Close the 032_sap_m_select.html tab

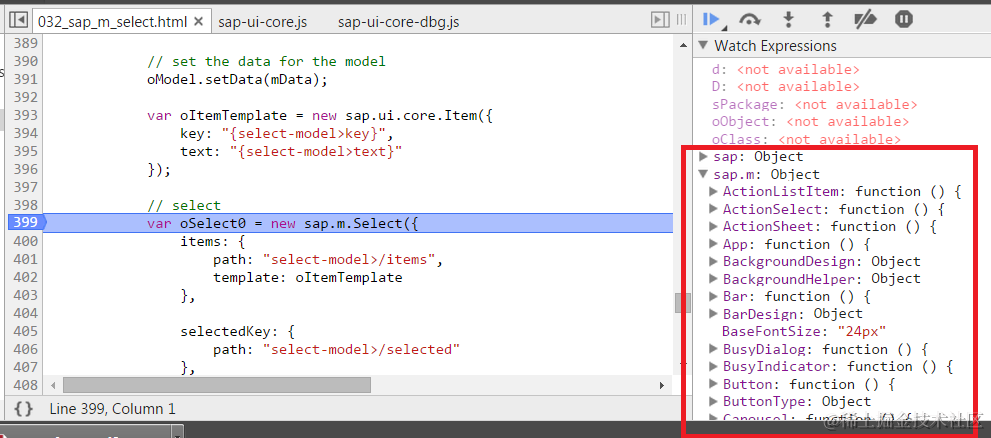[x=198, y=22]
